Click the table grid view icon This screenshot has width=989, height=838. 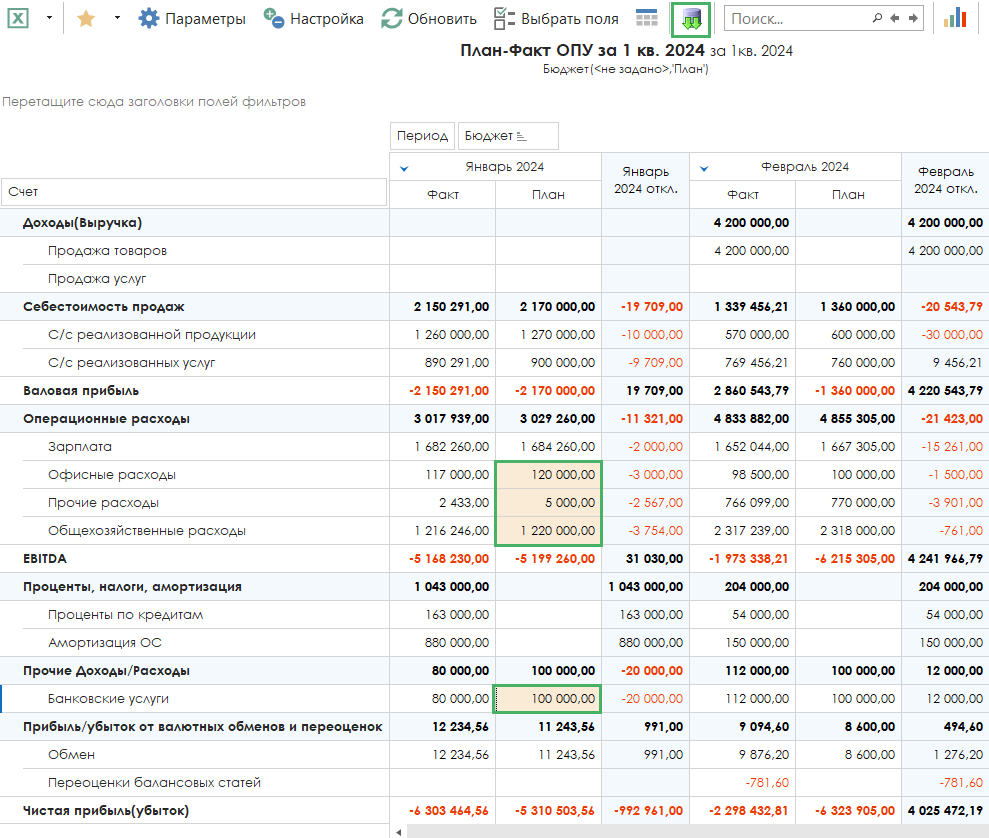coord(647,18)
